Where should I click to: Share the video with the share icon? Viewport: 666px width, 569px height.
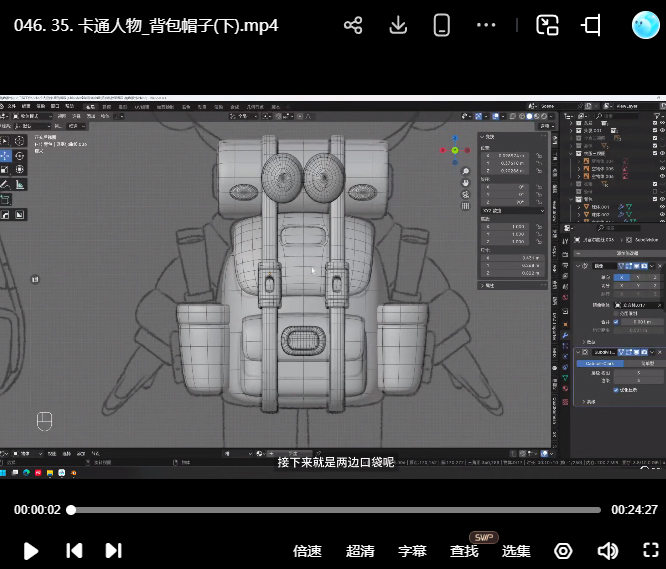(x=353, y=26)
